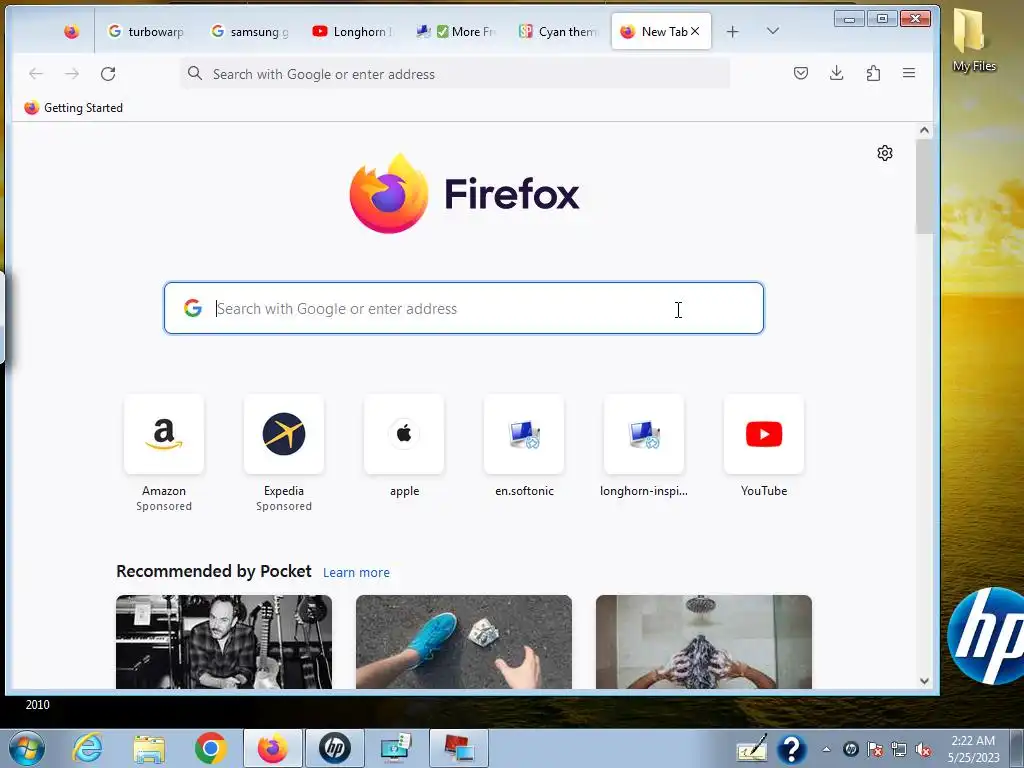Screen dimensions: 1024x768
Task: Close the New Tab tab
Action: pyautogui.click(x=695, y=31)
